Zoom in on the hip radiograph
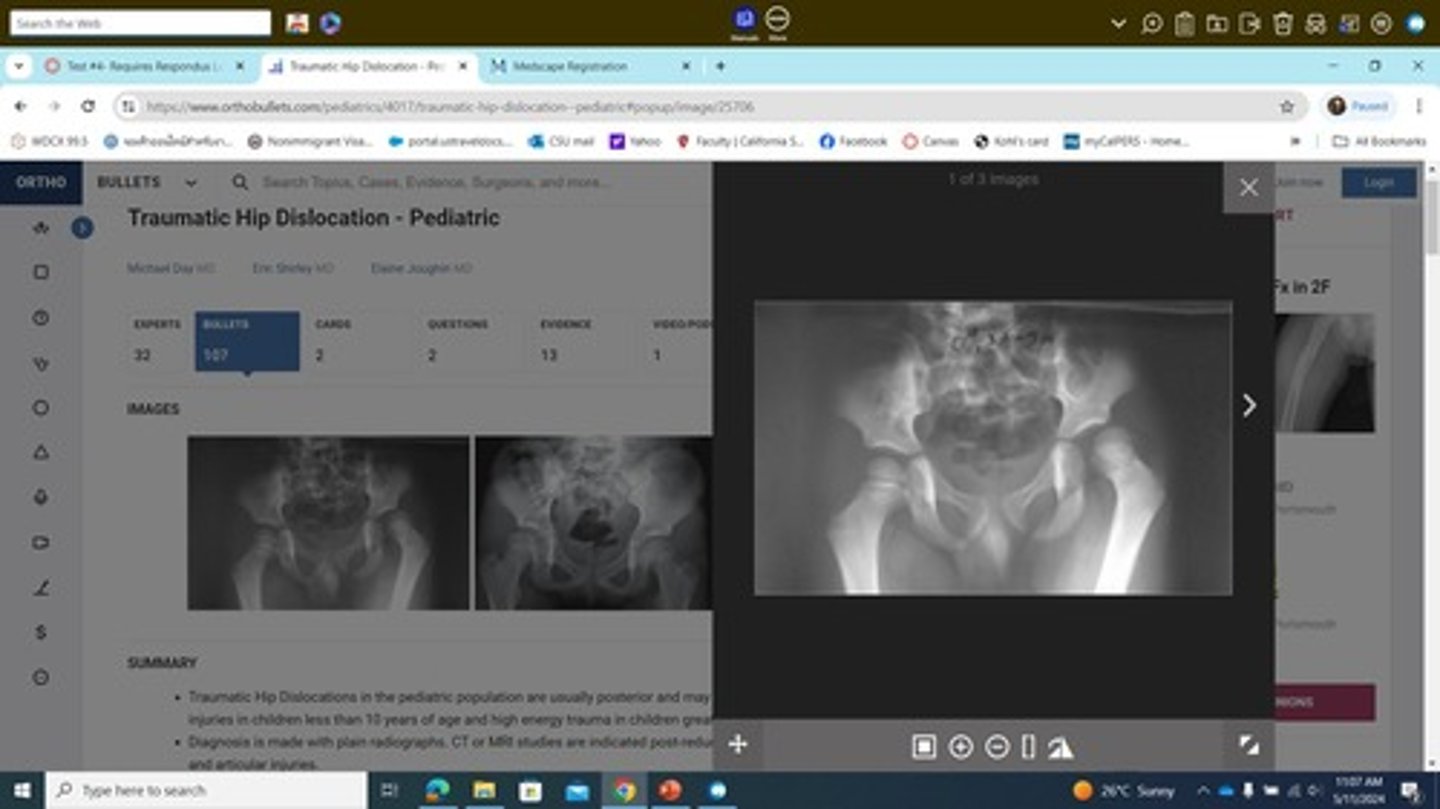The height and width of the screenshot is (809, 1440). tap(960, 747)
